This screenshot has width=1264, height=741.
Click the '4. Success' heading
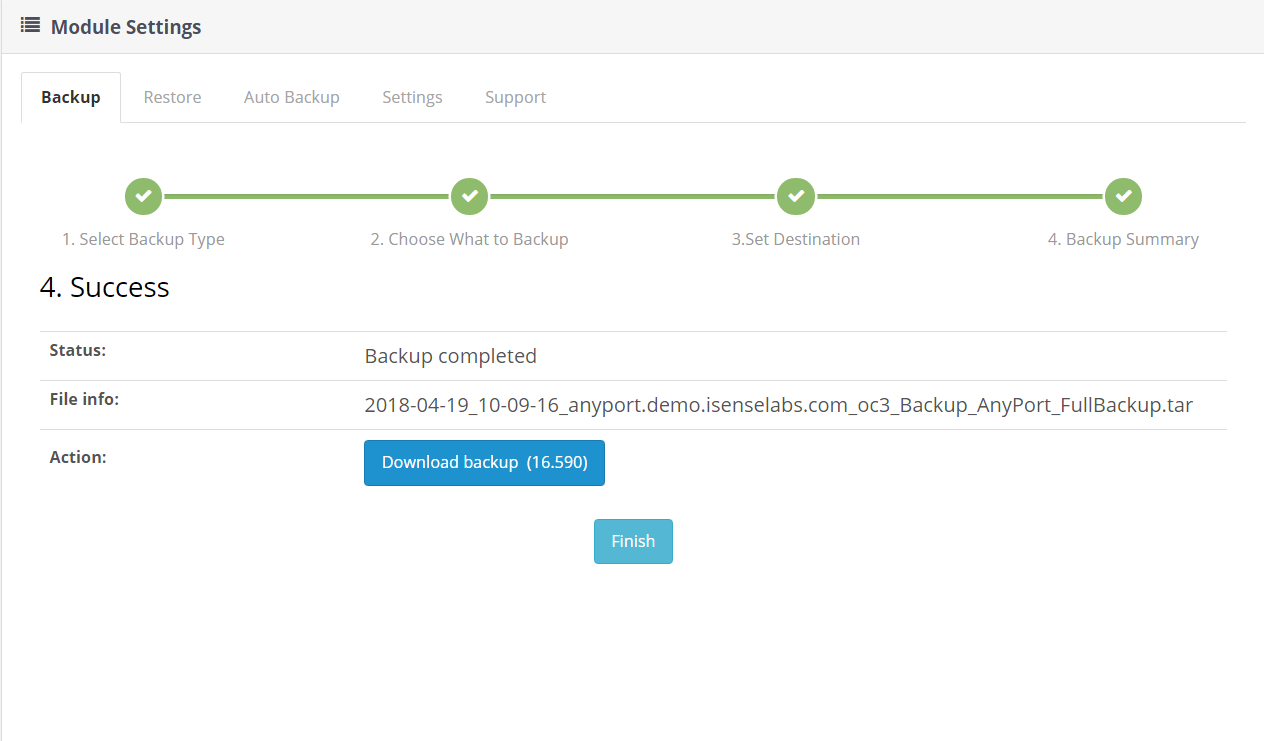(105, 288)
